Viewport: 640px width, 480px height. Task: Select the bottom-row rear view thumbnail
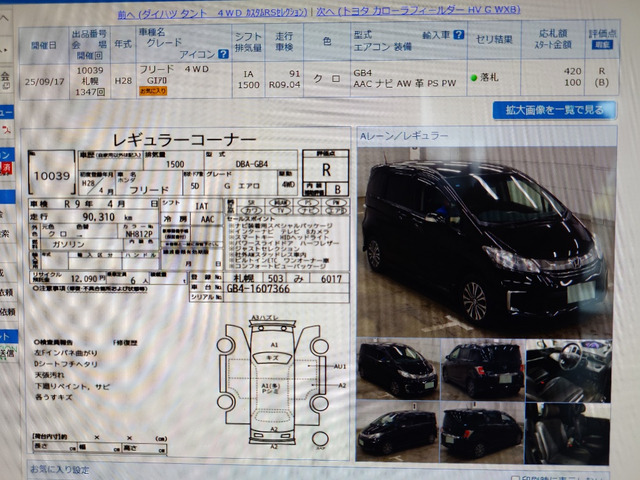coord(482,430)
